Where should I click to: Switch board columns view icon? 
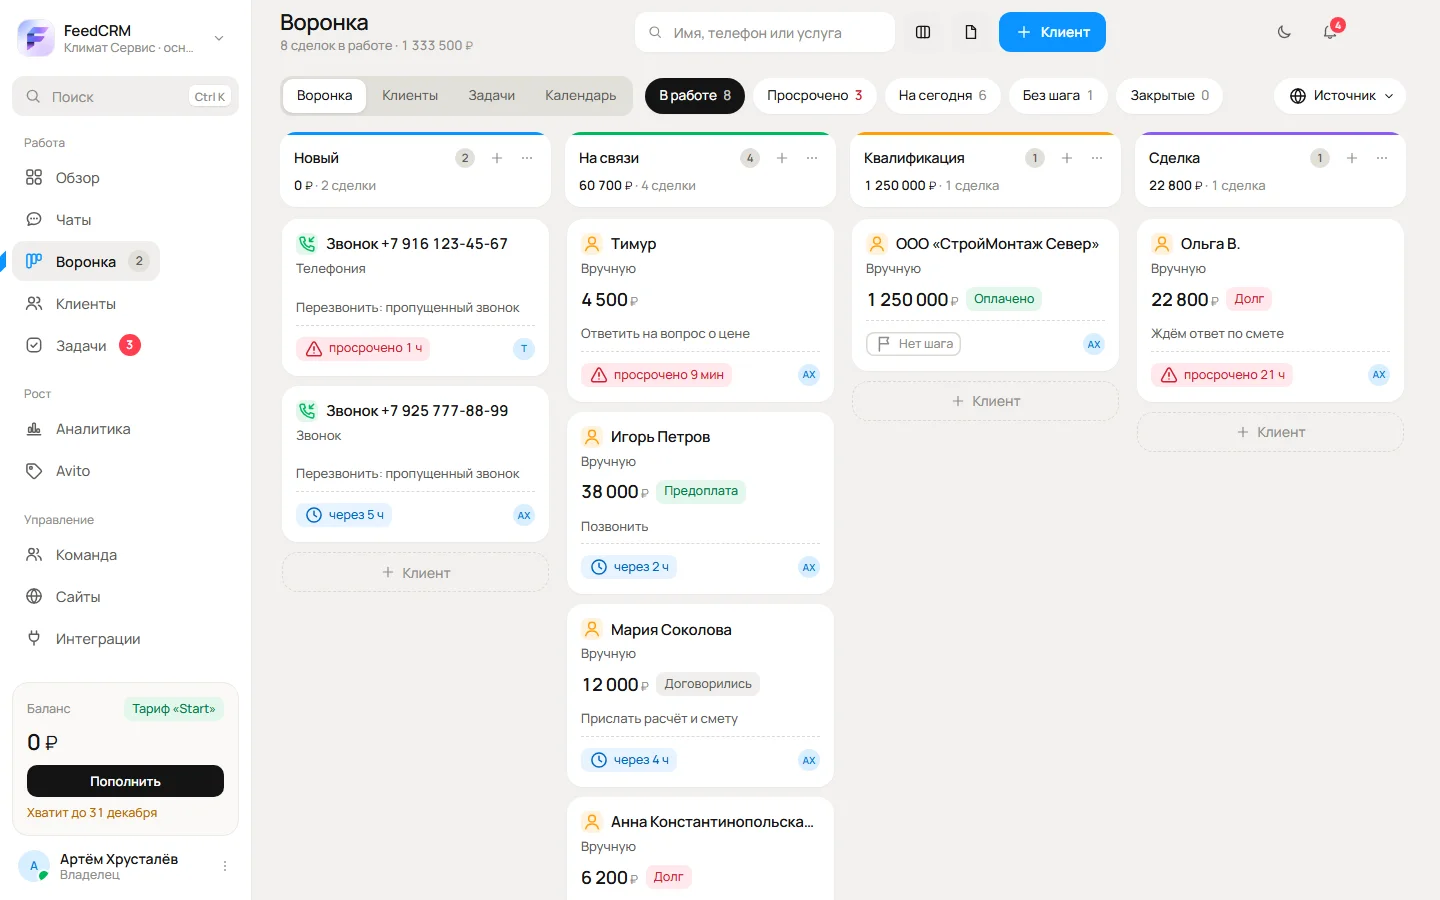(x=923, y=32)
